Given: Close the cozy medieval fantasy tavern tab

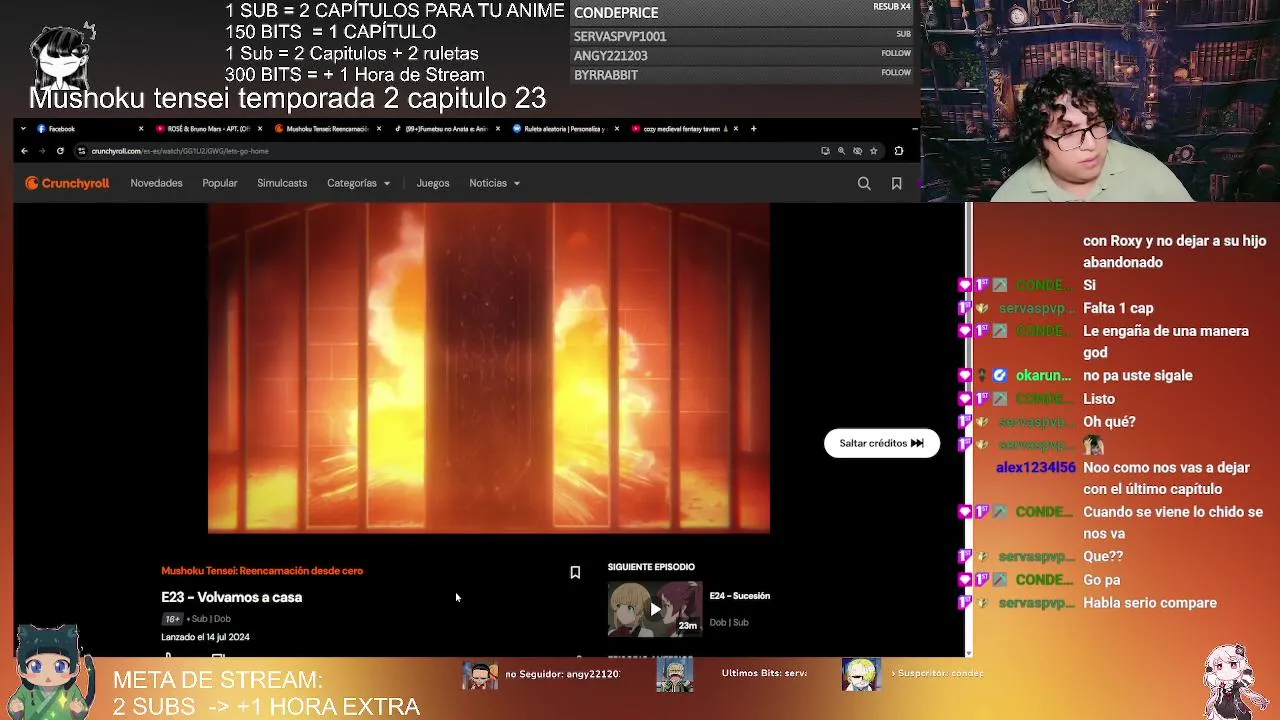Looking at the screenshot, I should [x=735, y=128].
